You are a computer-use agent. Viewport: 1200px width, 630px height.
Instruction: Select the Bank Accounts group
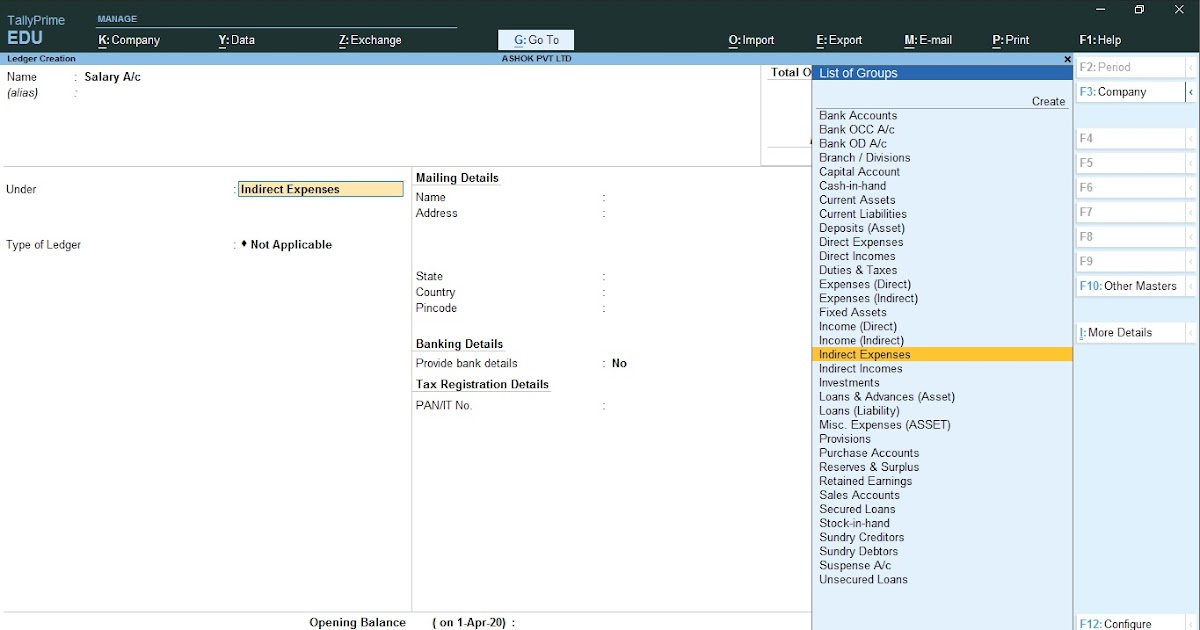858,115
